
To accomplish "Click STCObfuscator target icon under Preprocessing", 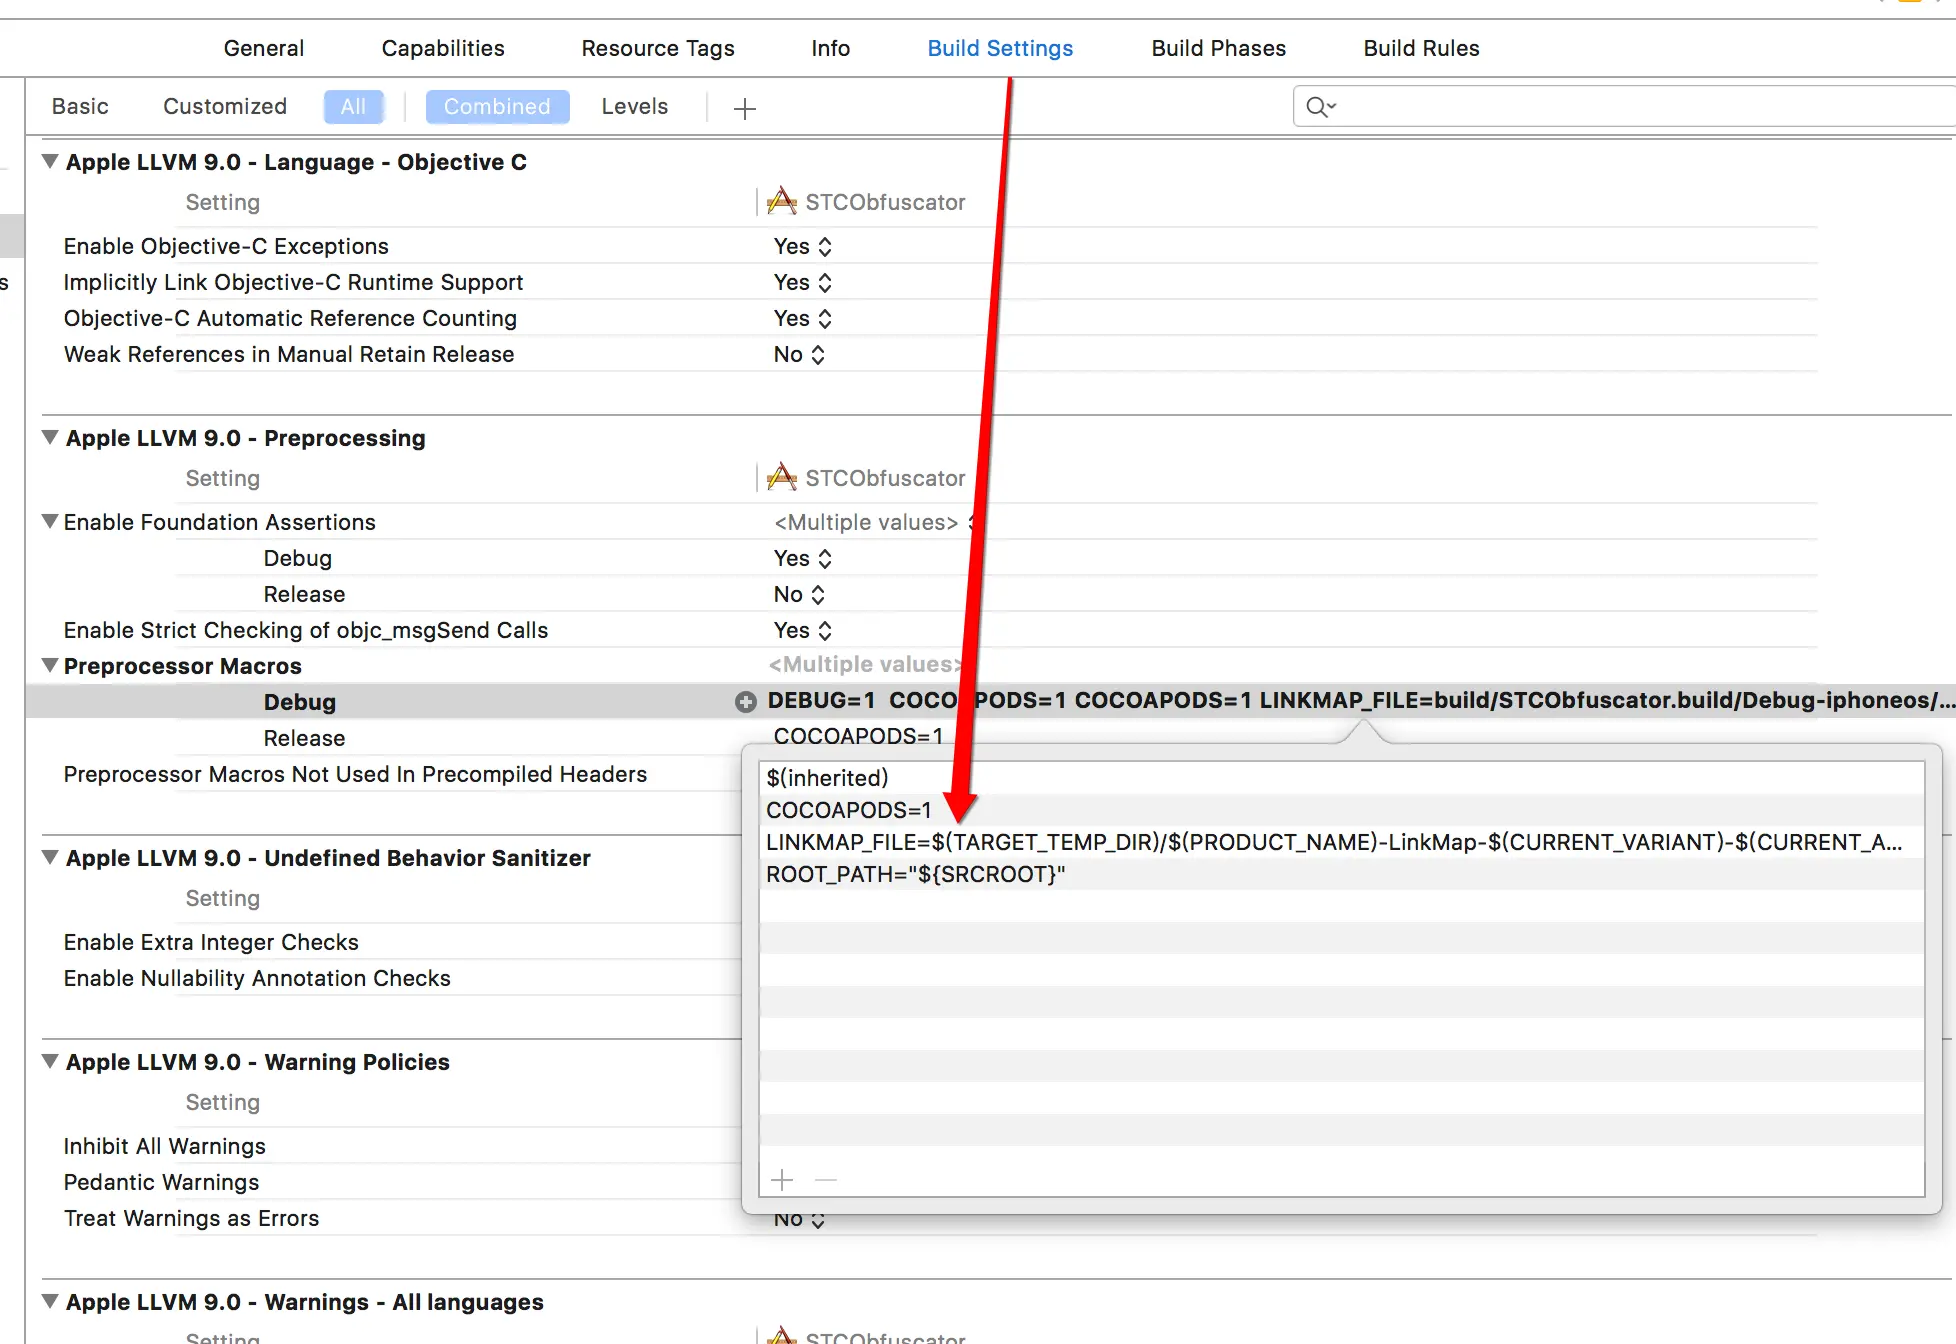I will pos(782,478).
